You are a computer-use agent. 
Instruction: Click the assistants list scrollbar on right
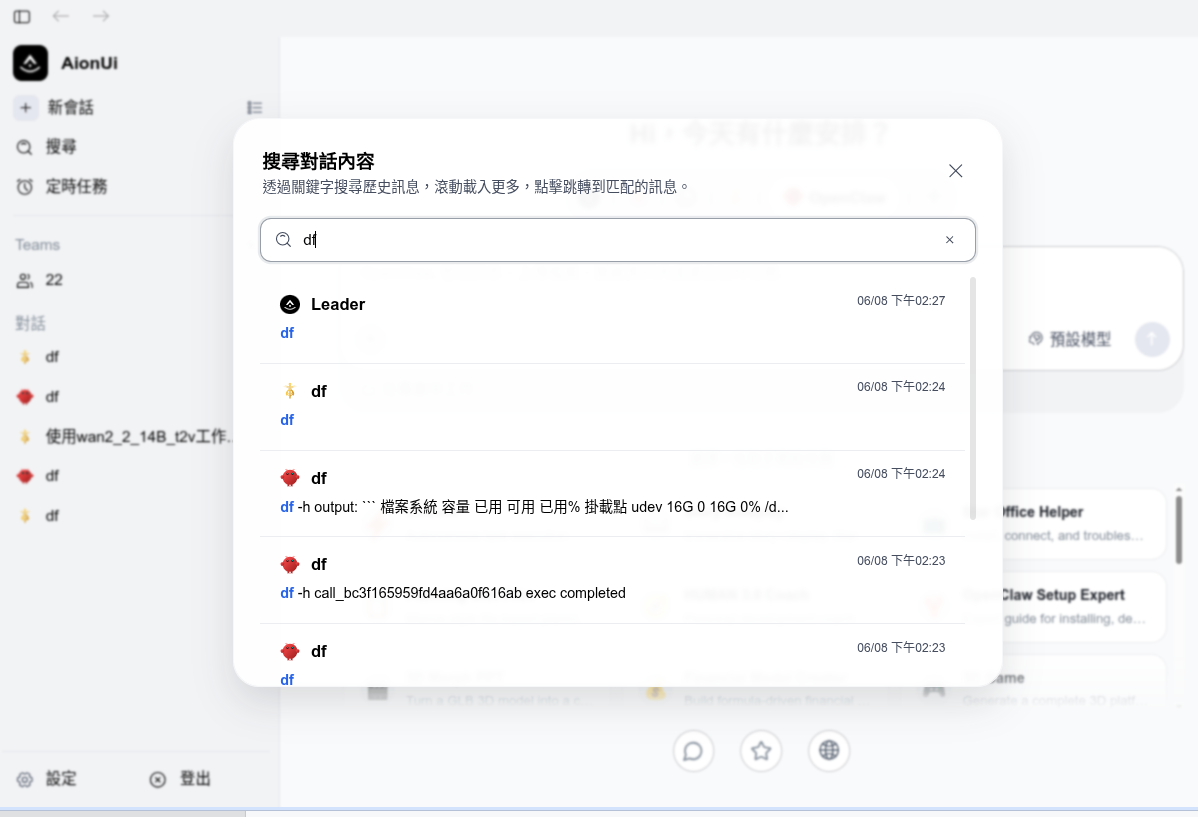(x=1179, y=530)
